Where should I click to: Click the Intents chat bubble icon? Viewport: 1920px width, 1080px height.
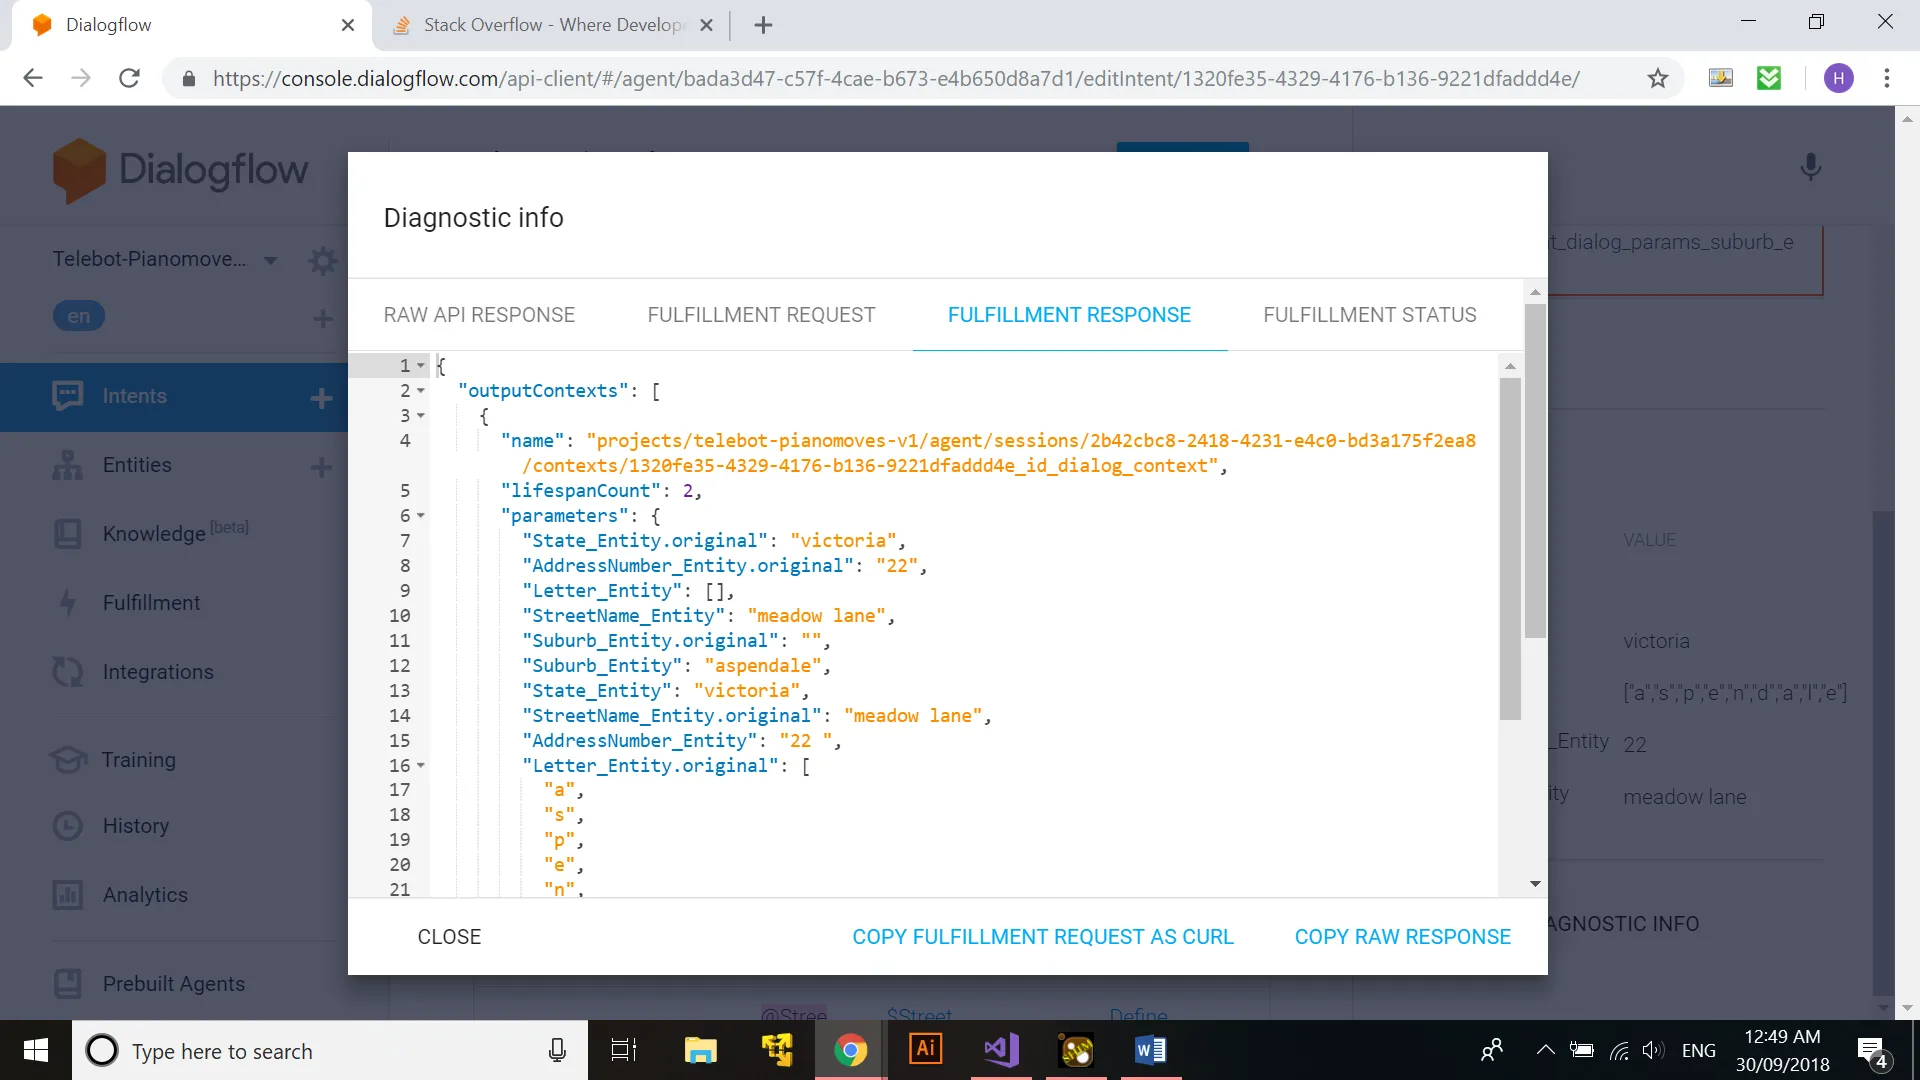(67, 396)
